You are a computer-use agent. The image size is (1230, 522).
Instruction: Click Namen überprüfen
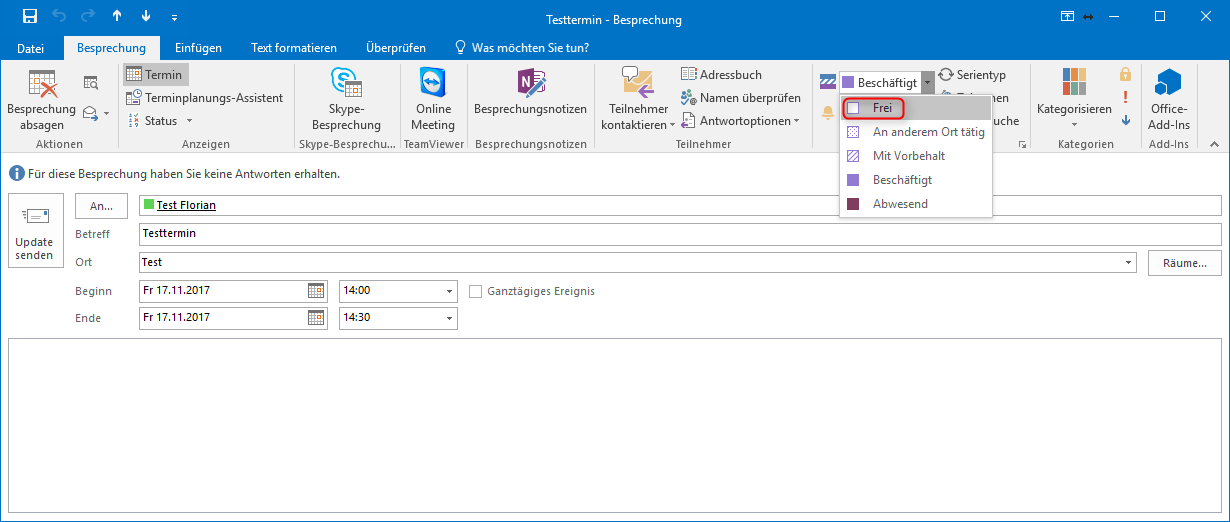coord(741,98)
